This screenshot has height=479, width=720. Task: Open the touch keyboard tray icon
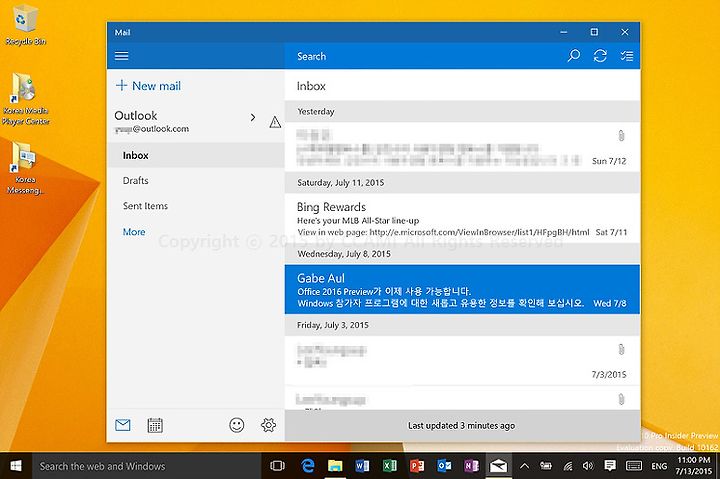pos(634,466)
